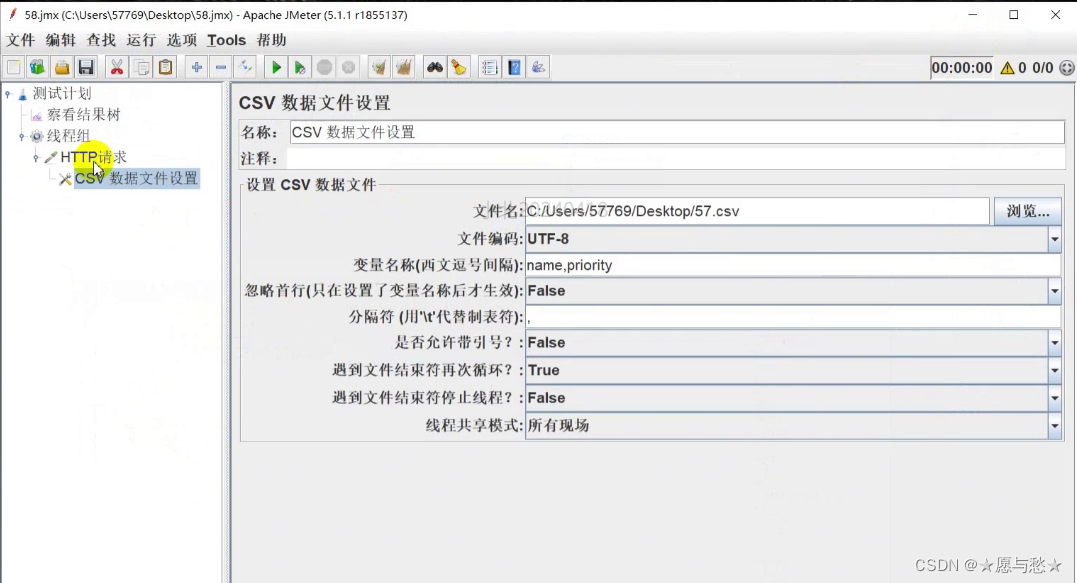Viewport: 1077px width, 583px height.
Task: Open the 线程共享模式 dropdown
Action: pos(1054,426)
